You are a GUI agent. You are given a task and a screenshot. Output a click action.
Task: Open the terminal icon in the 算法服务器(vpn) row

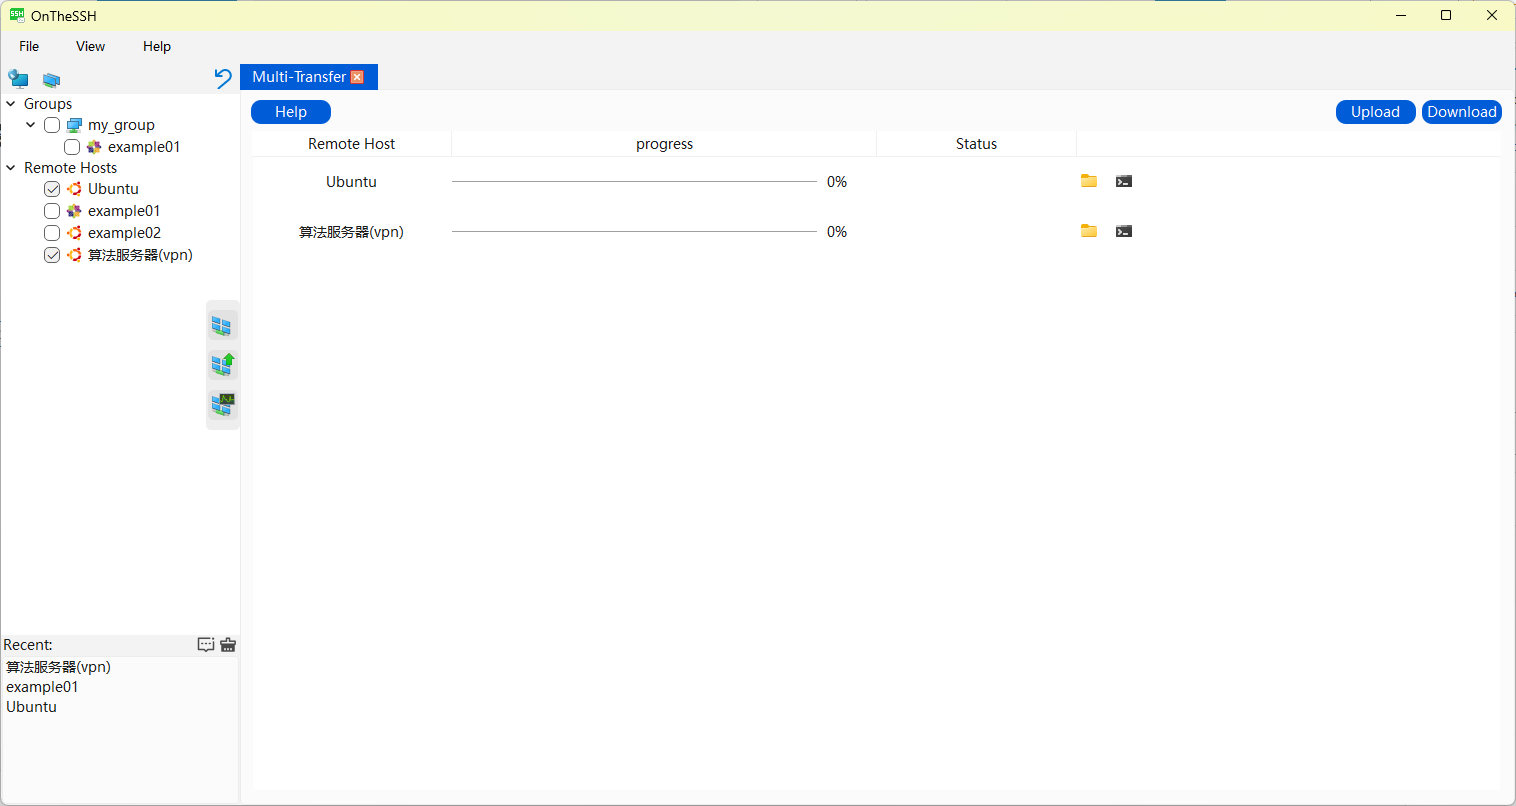click(x=1124, y=231)
